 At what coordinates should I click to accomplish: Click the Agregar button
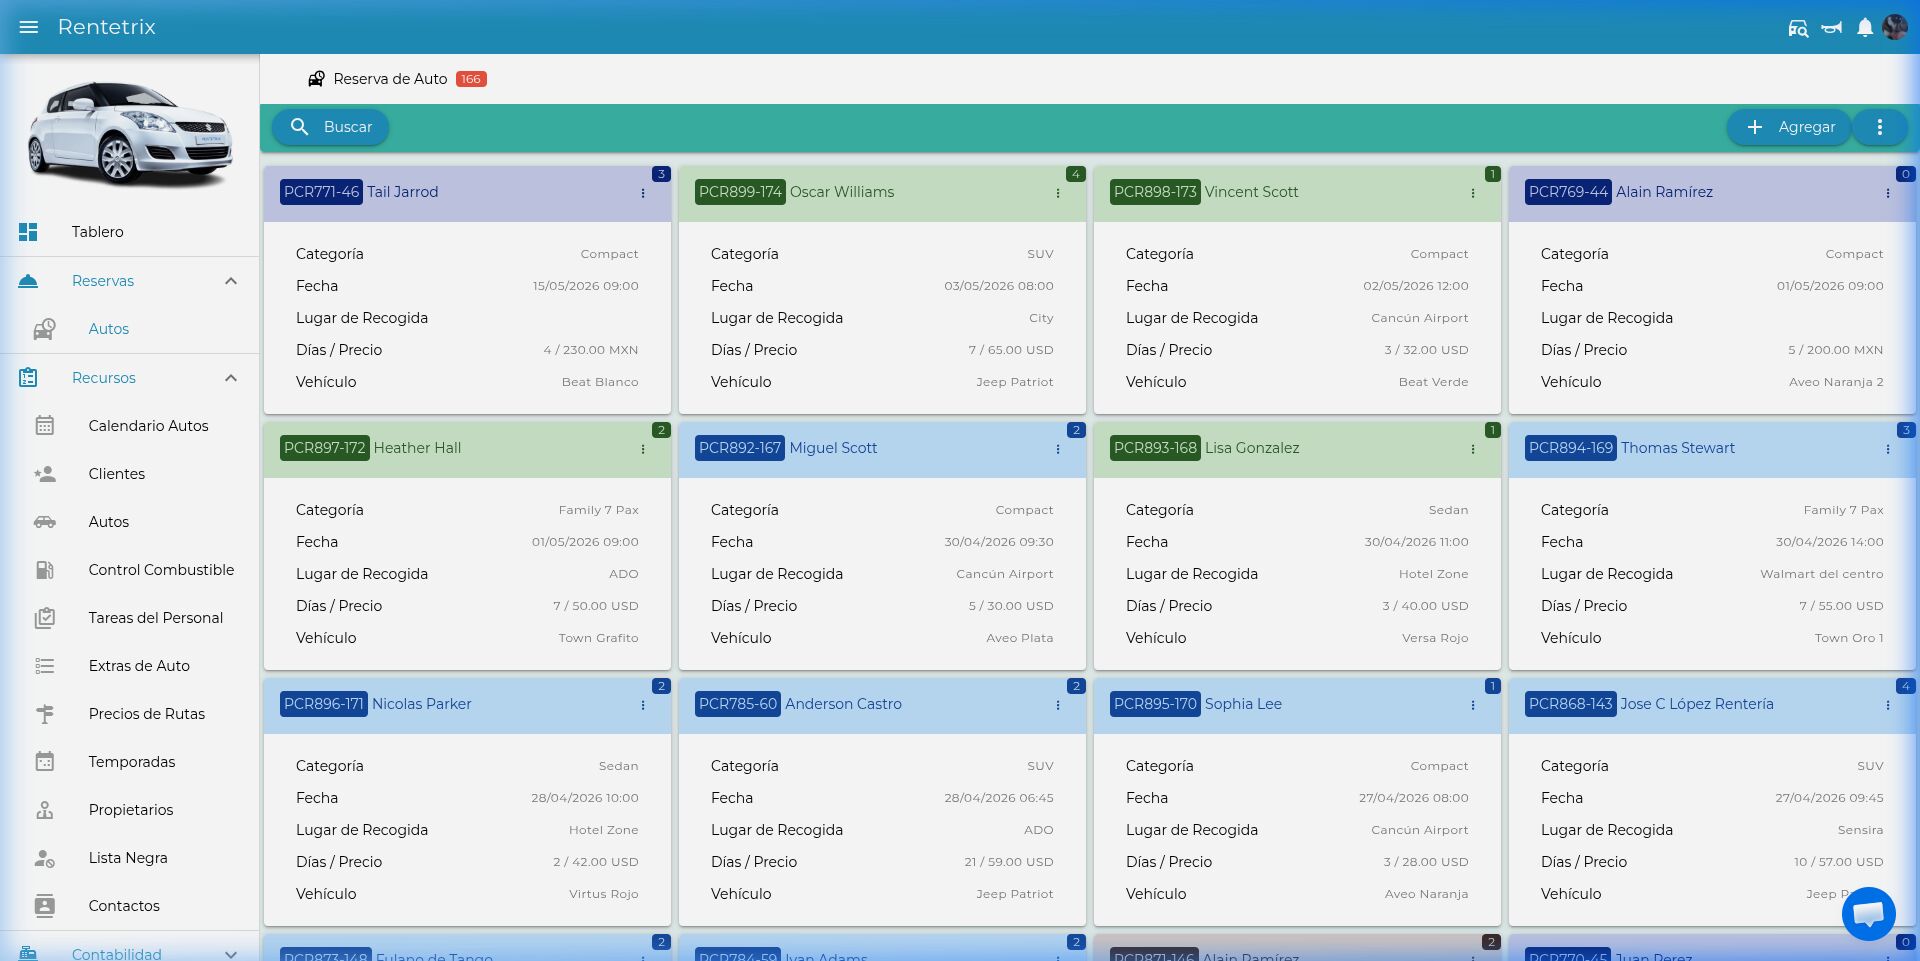pyautogui.click(x=1790, y=127)
